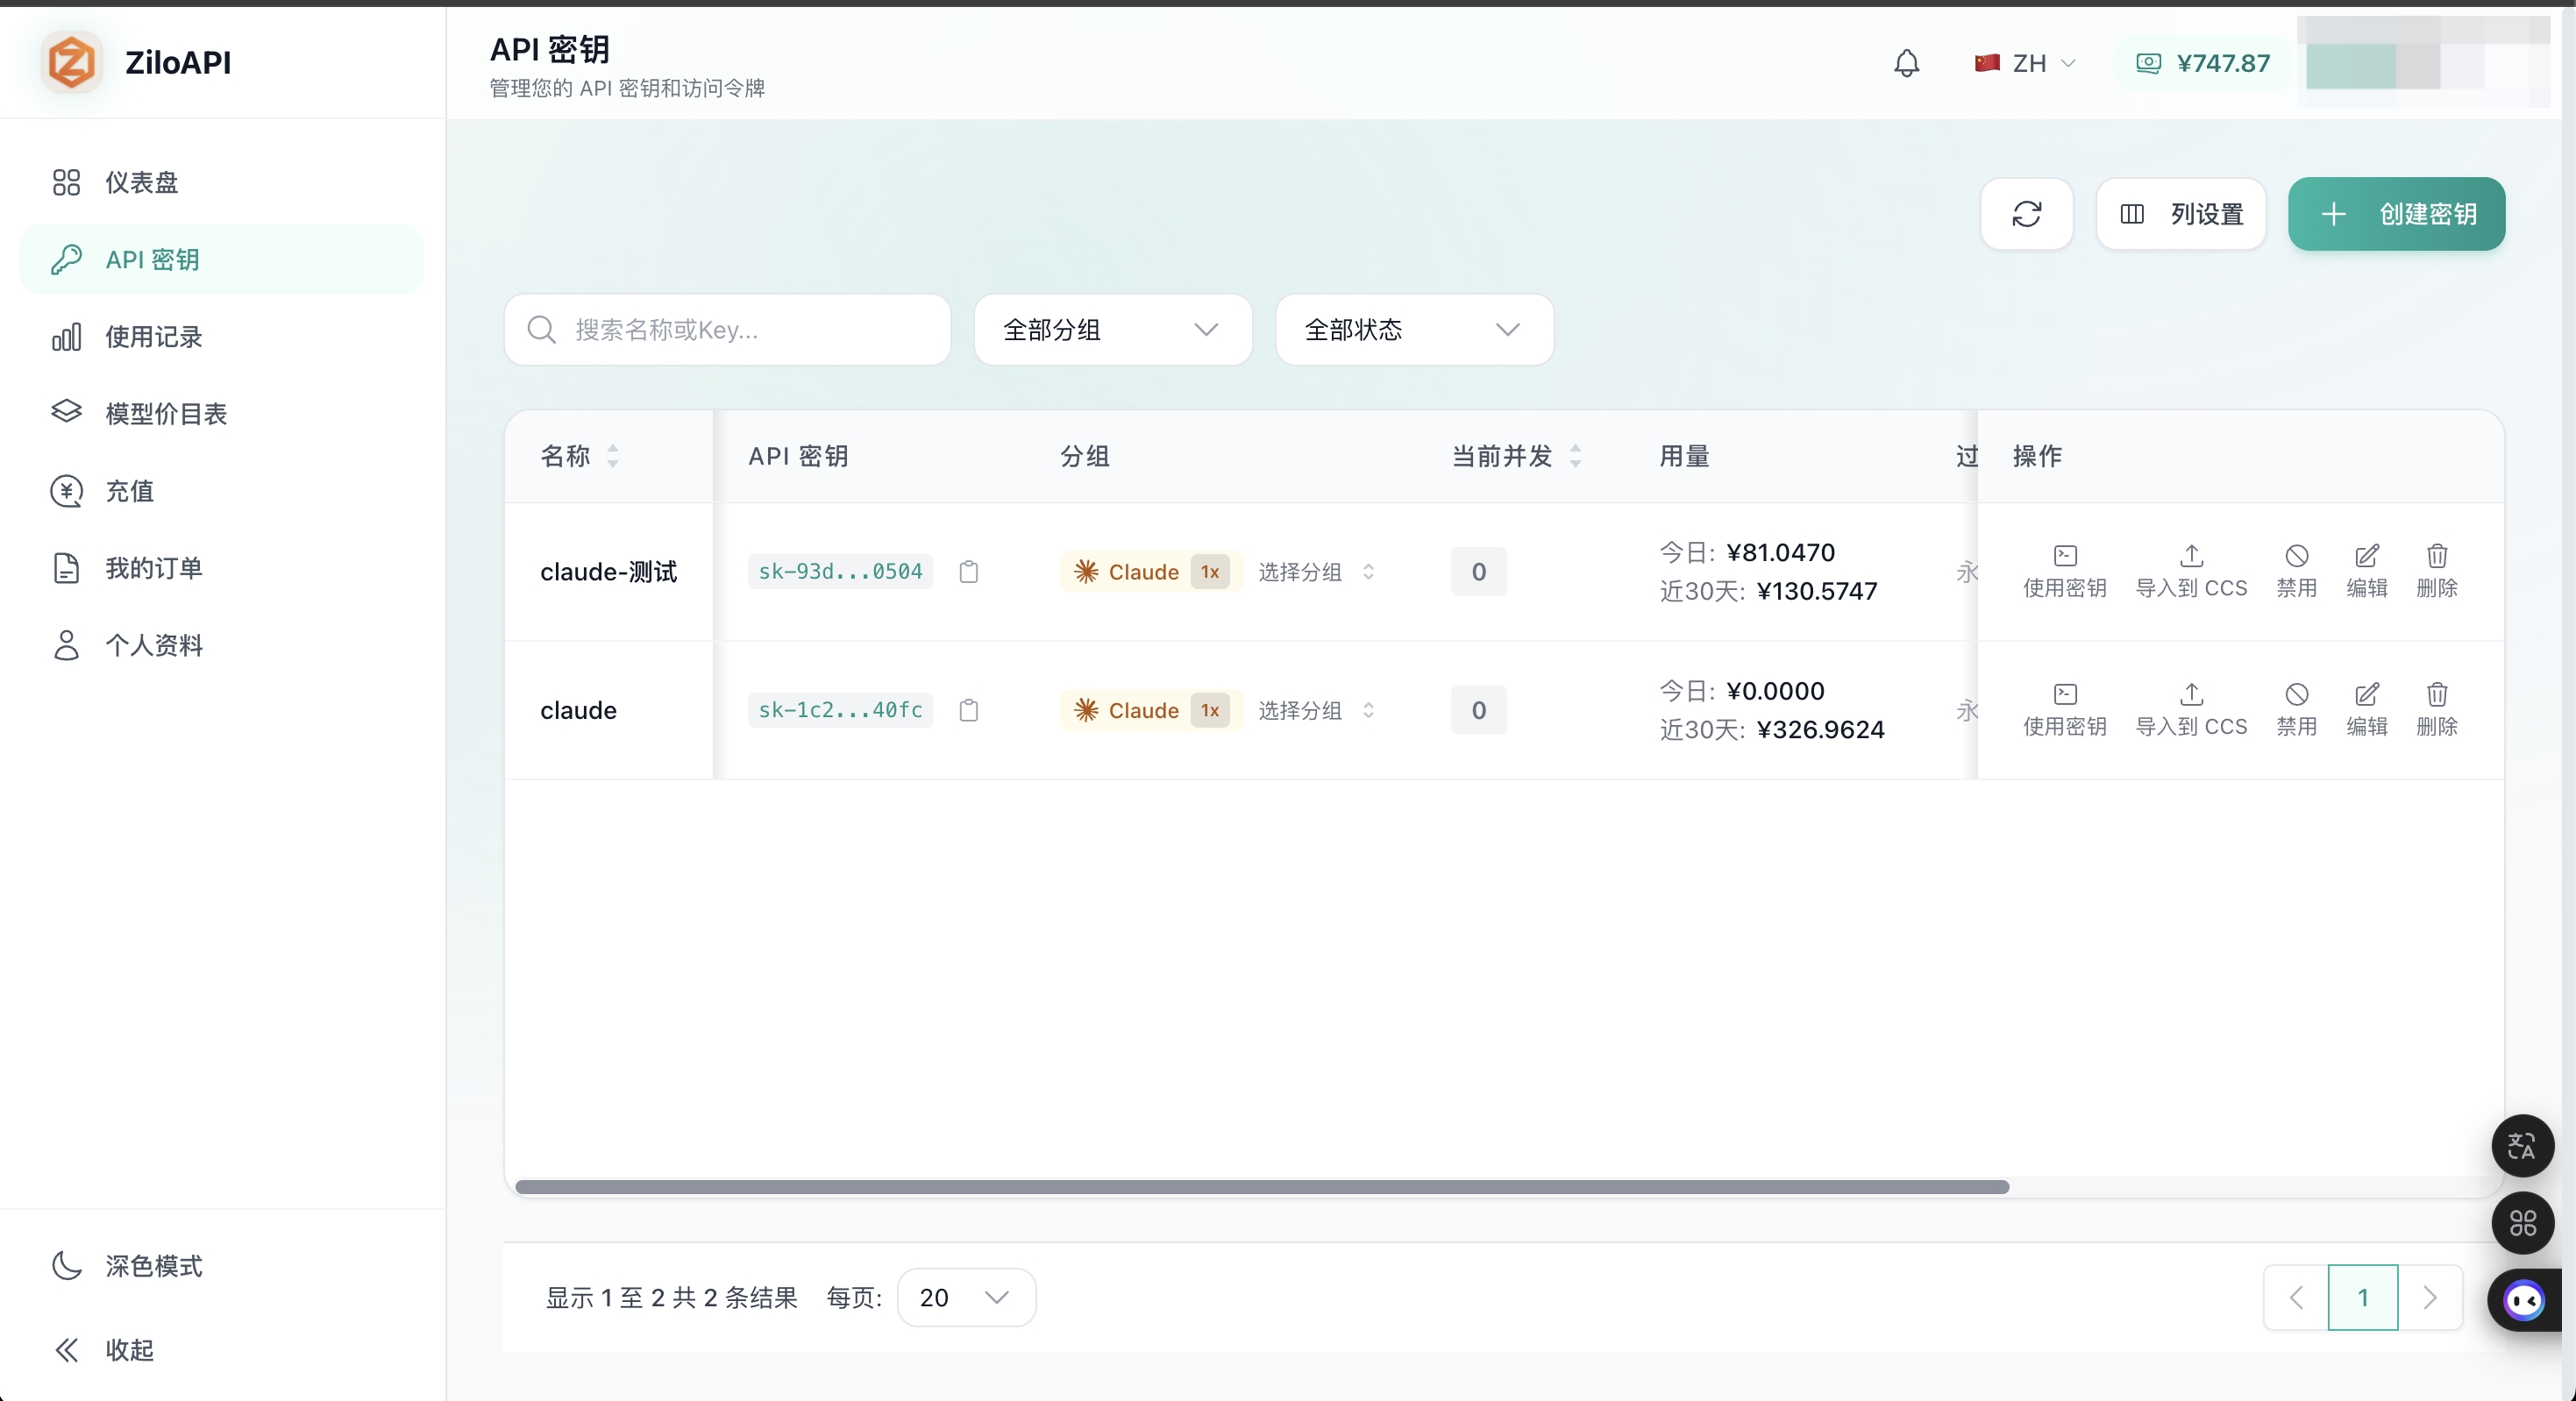
Task: Delete the claude row key
Action: pyautogui.click(x=2437, y=710)
